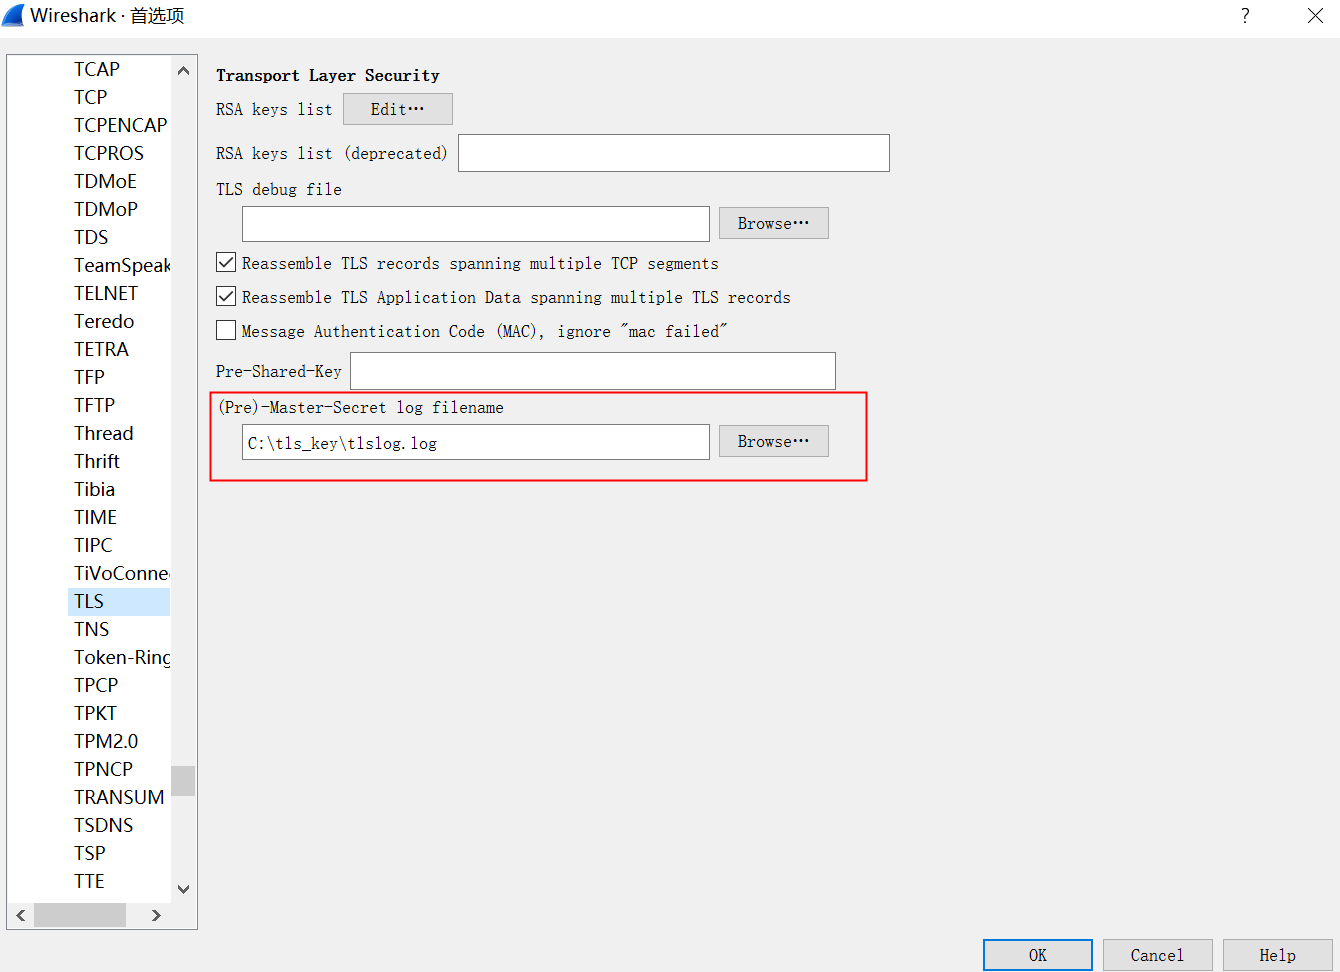Viewport: 1340px width, 972px height.
Task: Select TSP protocol
Action: click(x=90, y=853)
